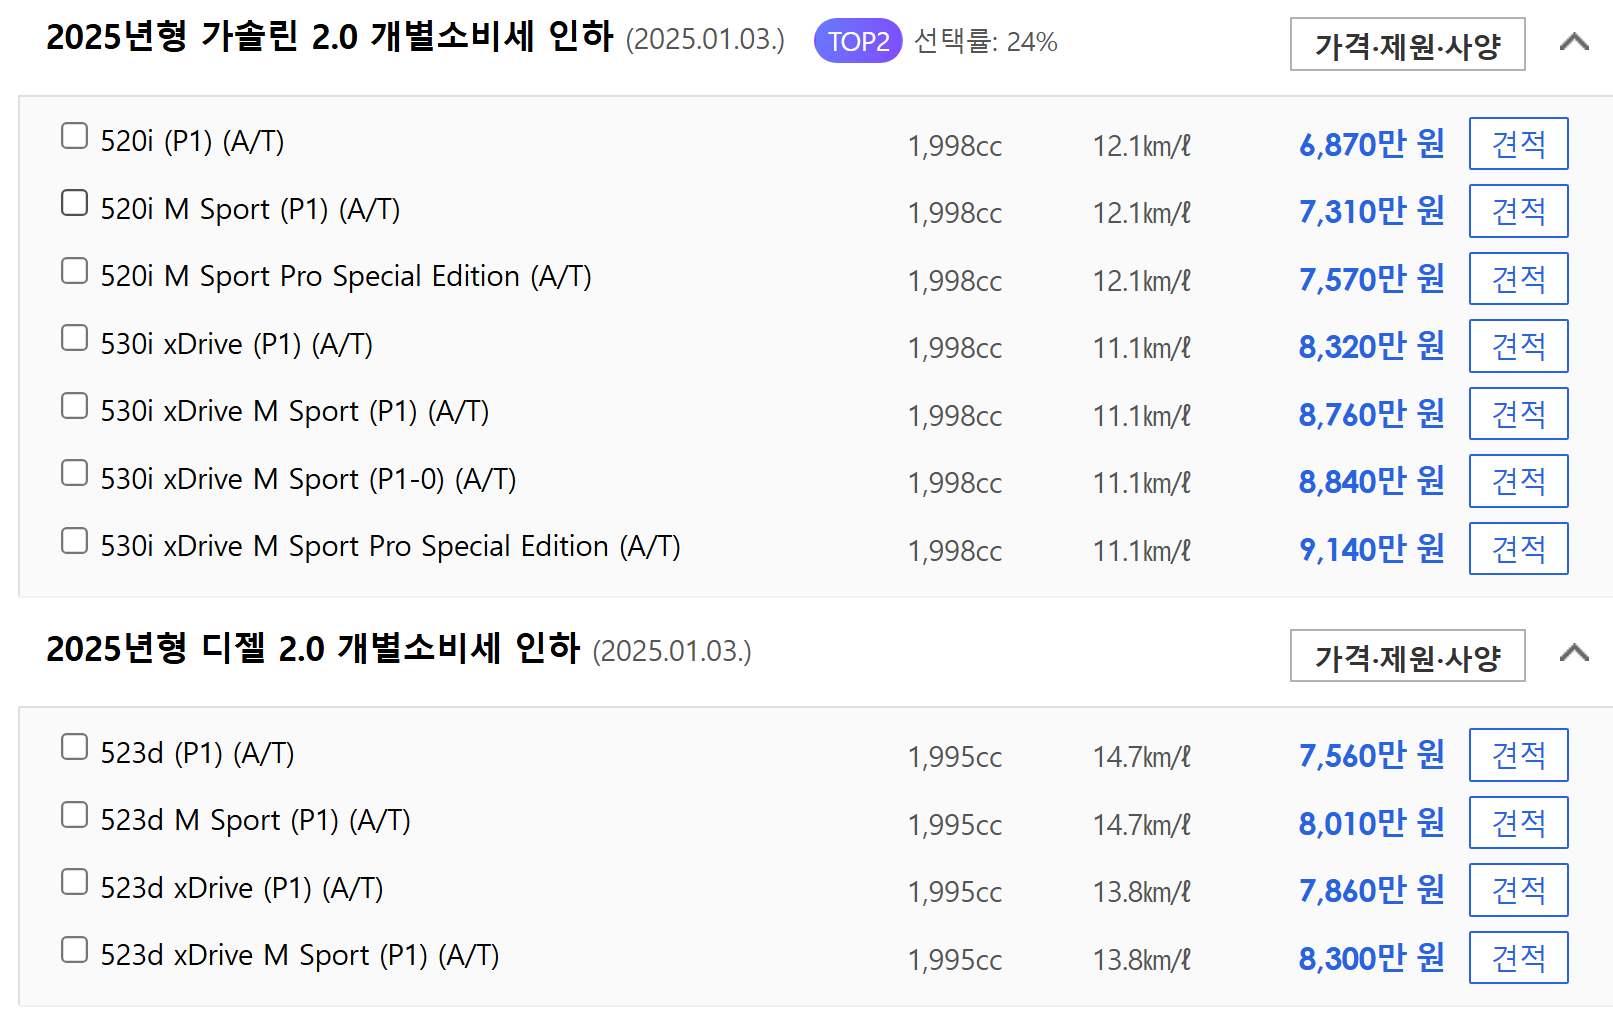Get 견적 for the 7,560만 원 diesel trim
The height and width of the screenshot is (1011, 1613).
1518,755
